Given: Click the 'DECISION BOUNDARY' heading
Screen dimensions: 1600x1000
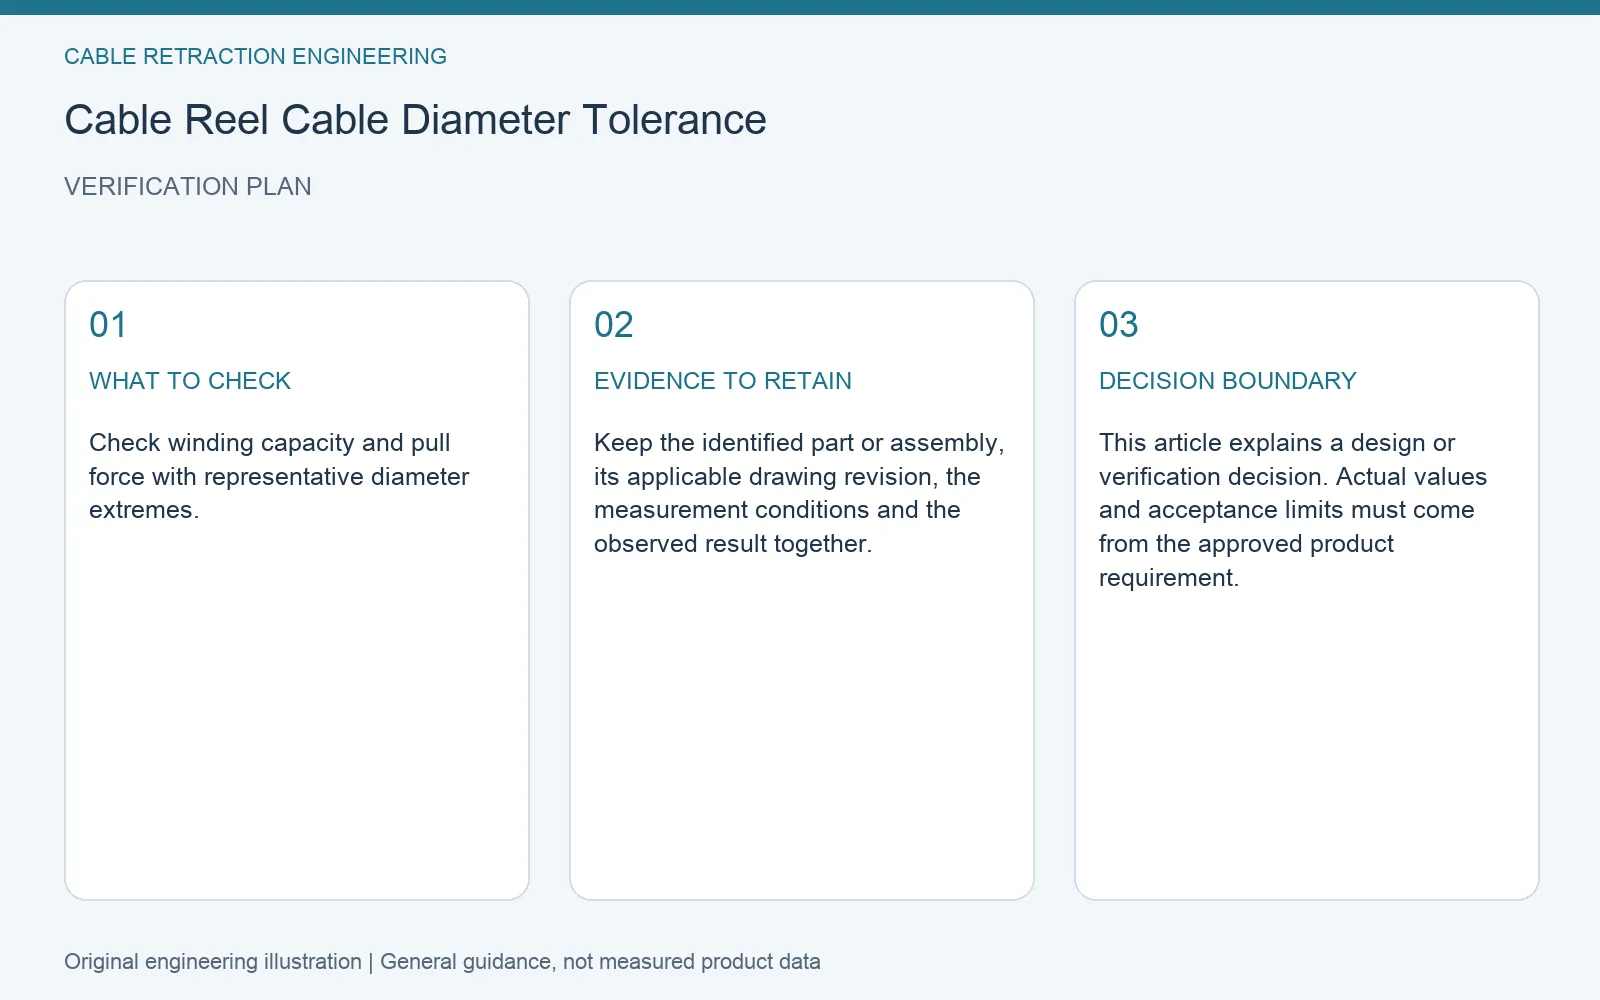Looking at the screenshot, I should (x=1228, y=381).
